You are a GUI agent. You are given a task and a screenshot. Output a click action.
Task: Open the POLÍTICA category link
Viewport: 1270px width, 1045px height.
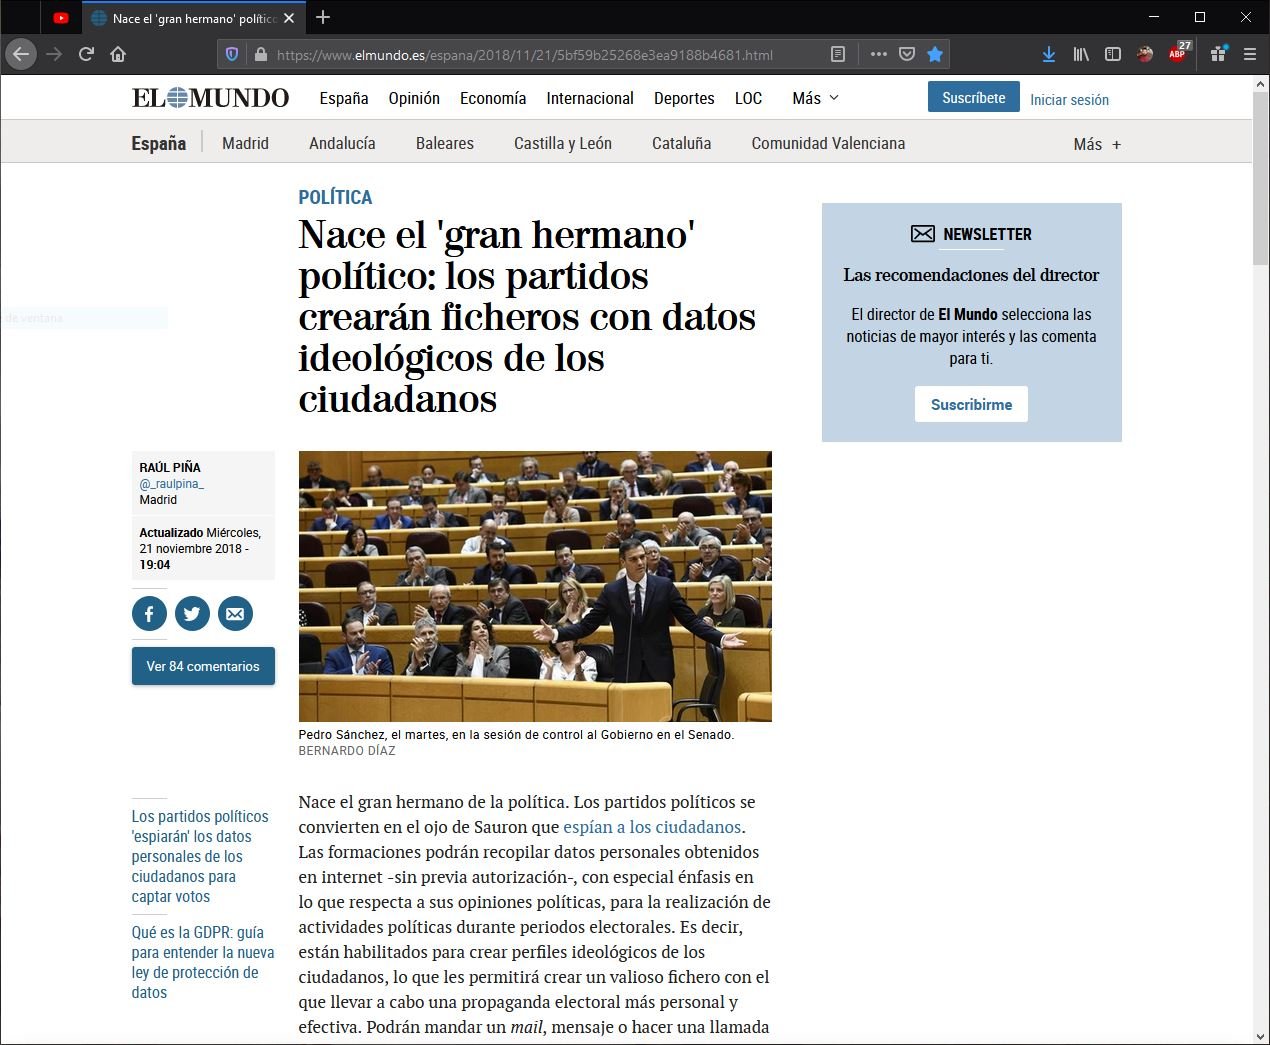coord(335,197)
